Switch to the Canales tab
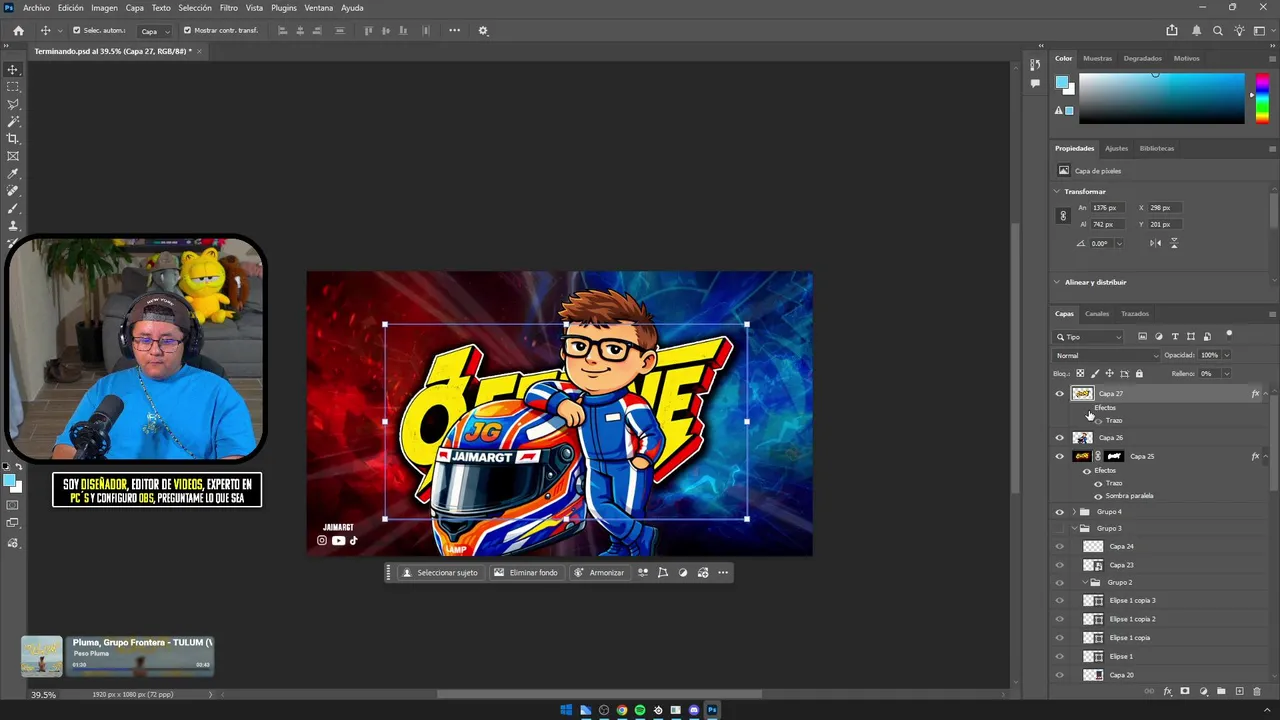The image size is (1280, 720). (x=1097, y=314)
